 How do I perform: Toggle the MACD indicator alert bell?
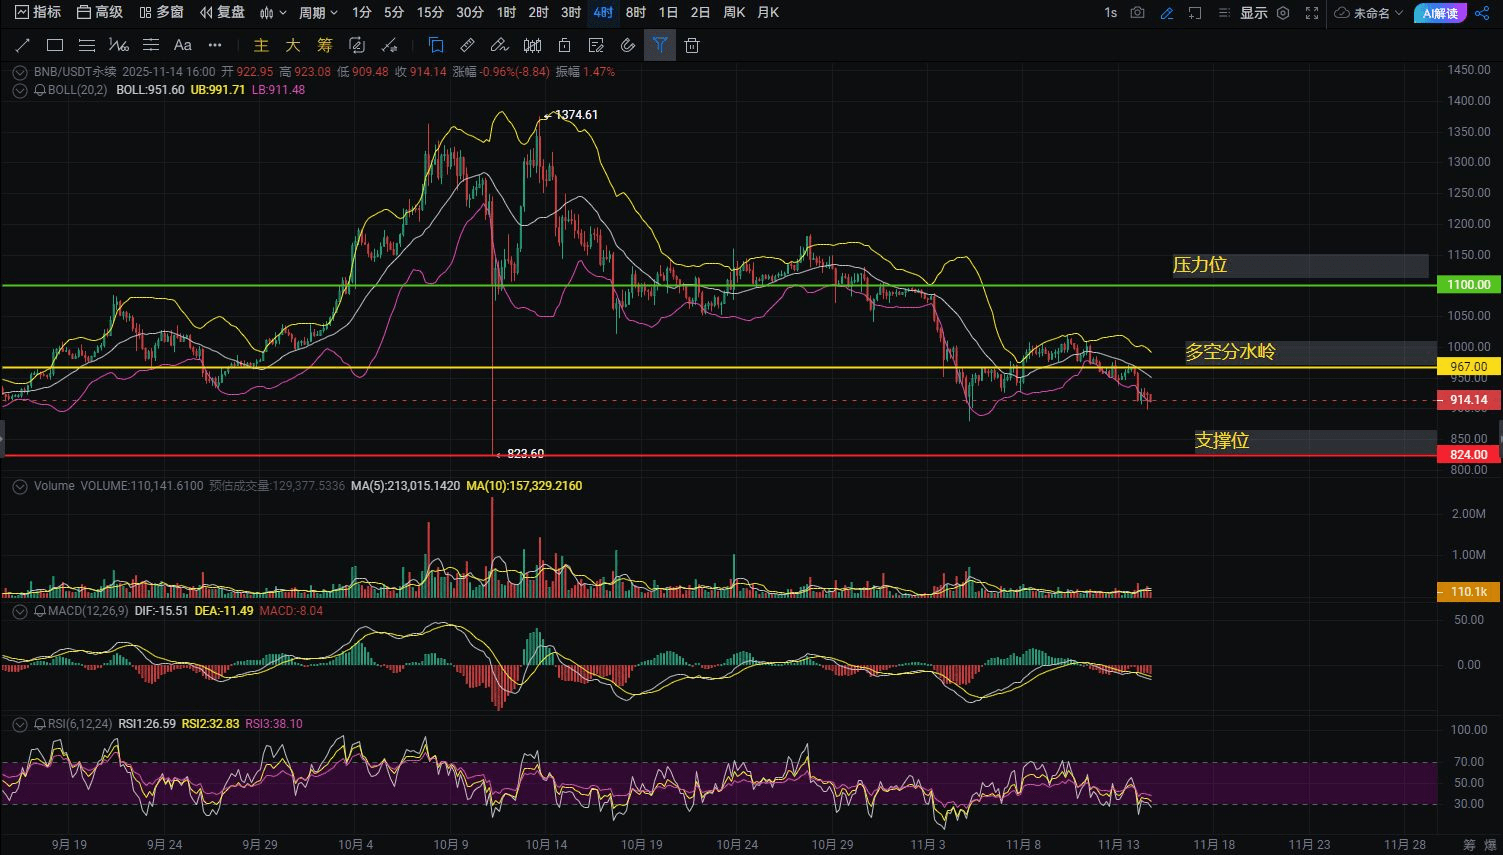pyautogui.click(x=40, y=611)
